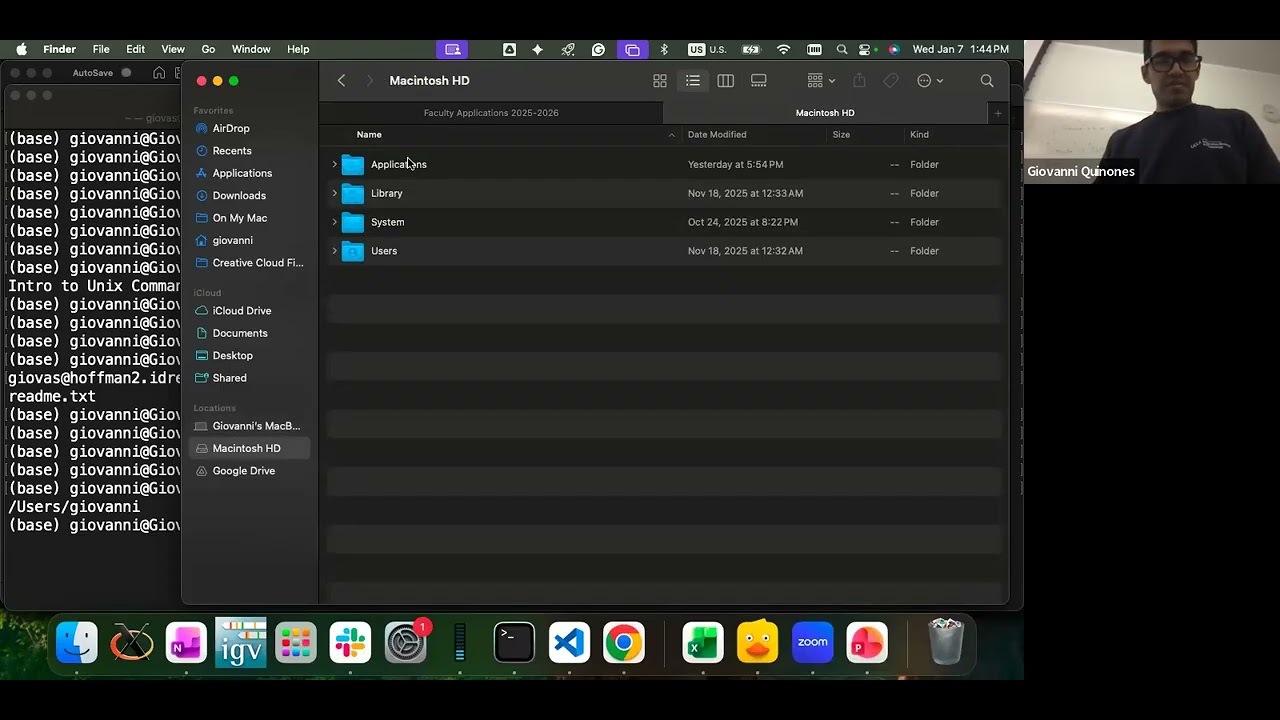This screenshot has height=720, width=1280.
Task: Open Creative Cloud Files in sidebar
Action: [249, 263]
